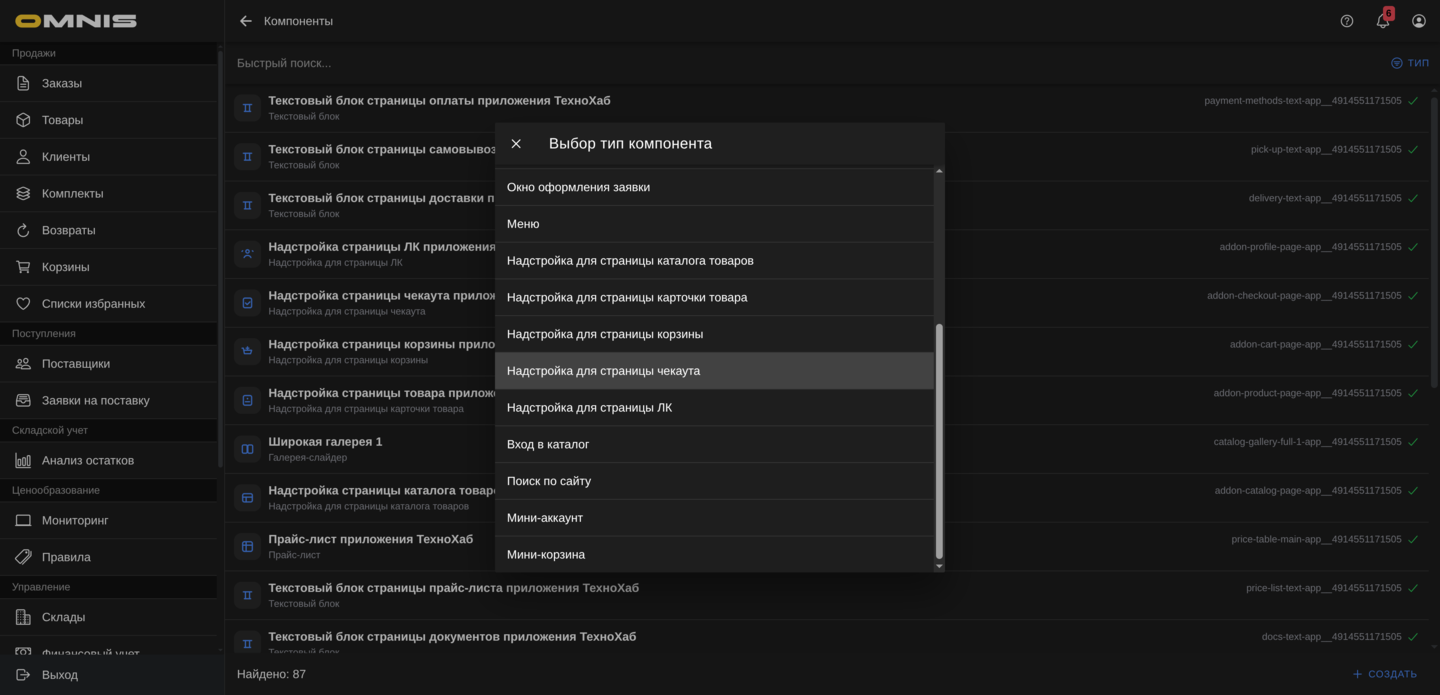Click the Списки избранных heart icon
This screenshot has width=1440, height=695.
click(x=23, y=304)
